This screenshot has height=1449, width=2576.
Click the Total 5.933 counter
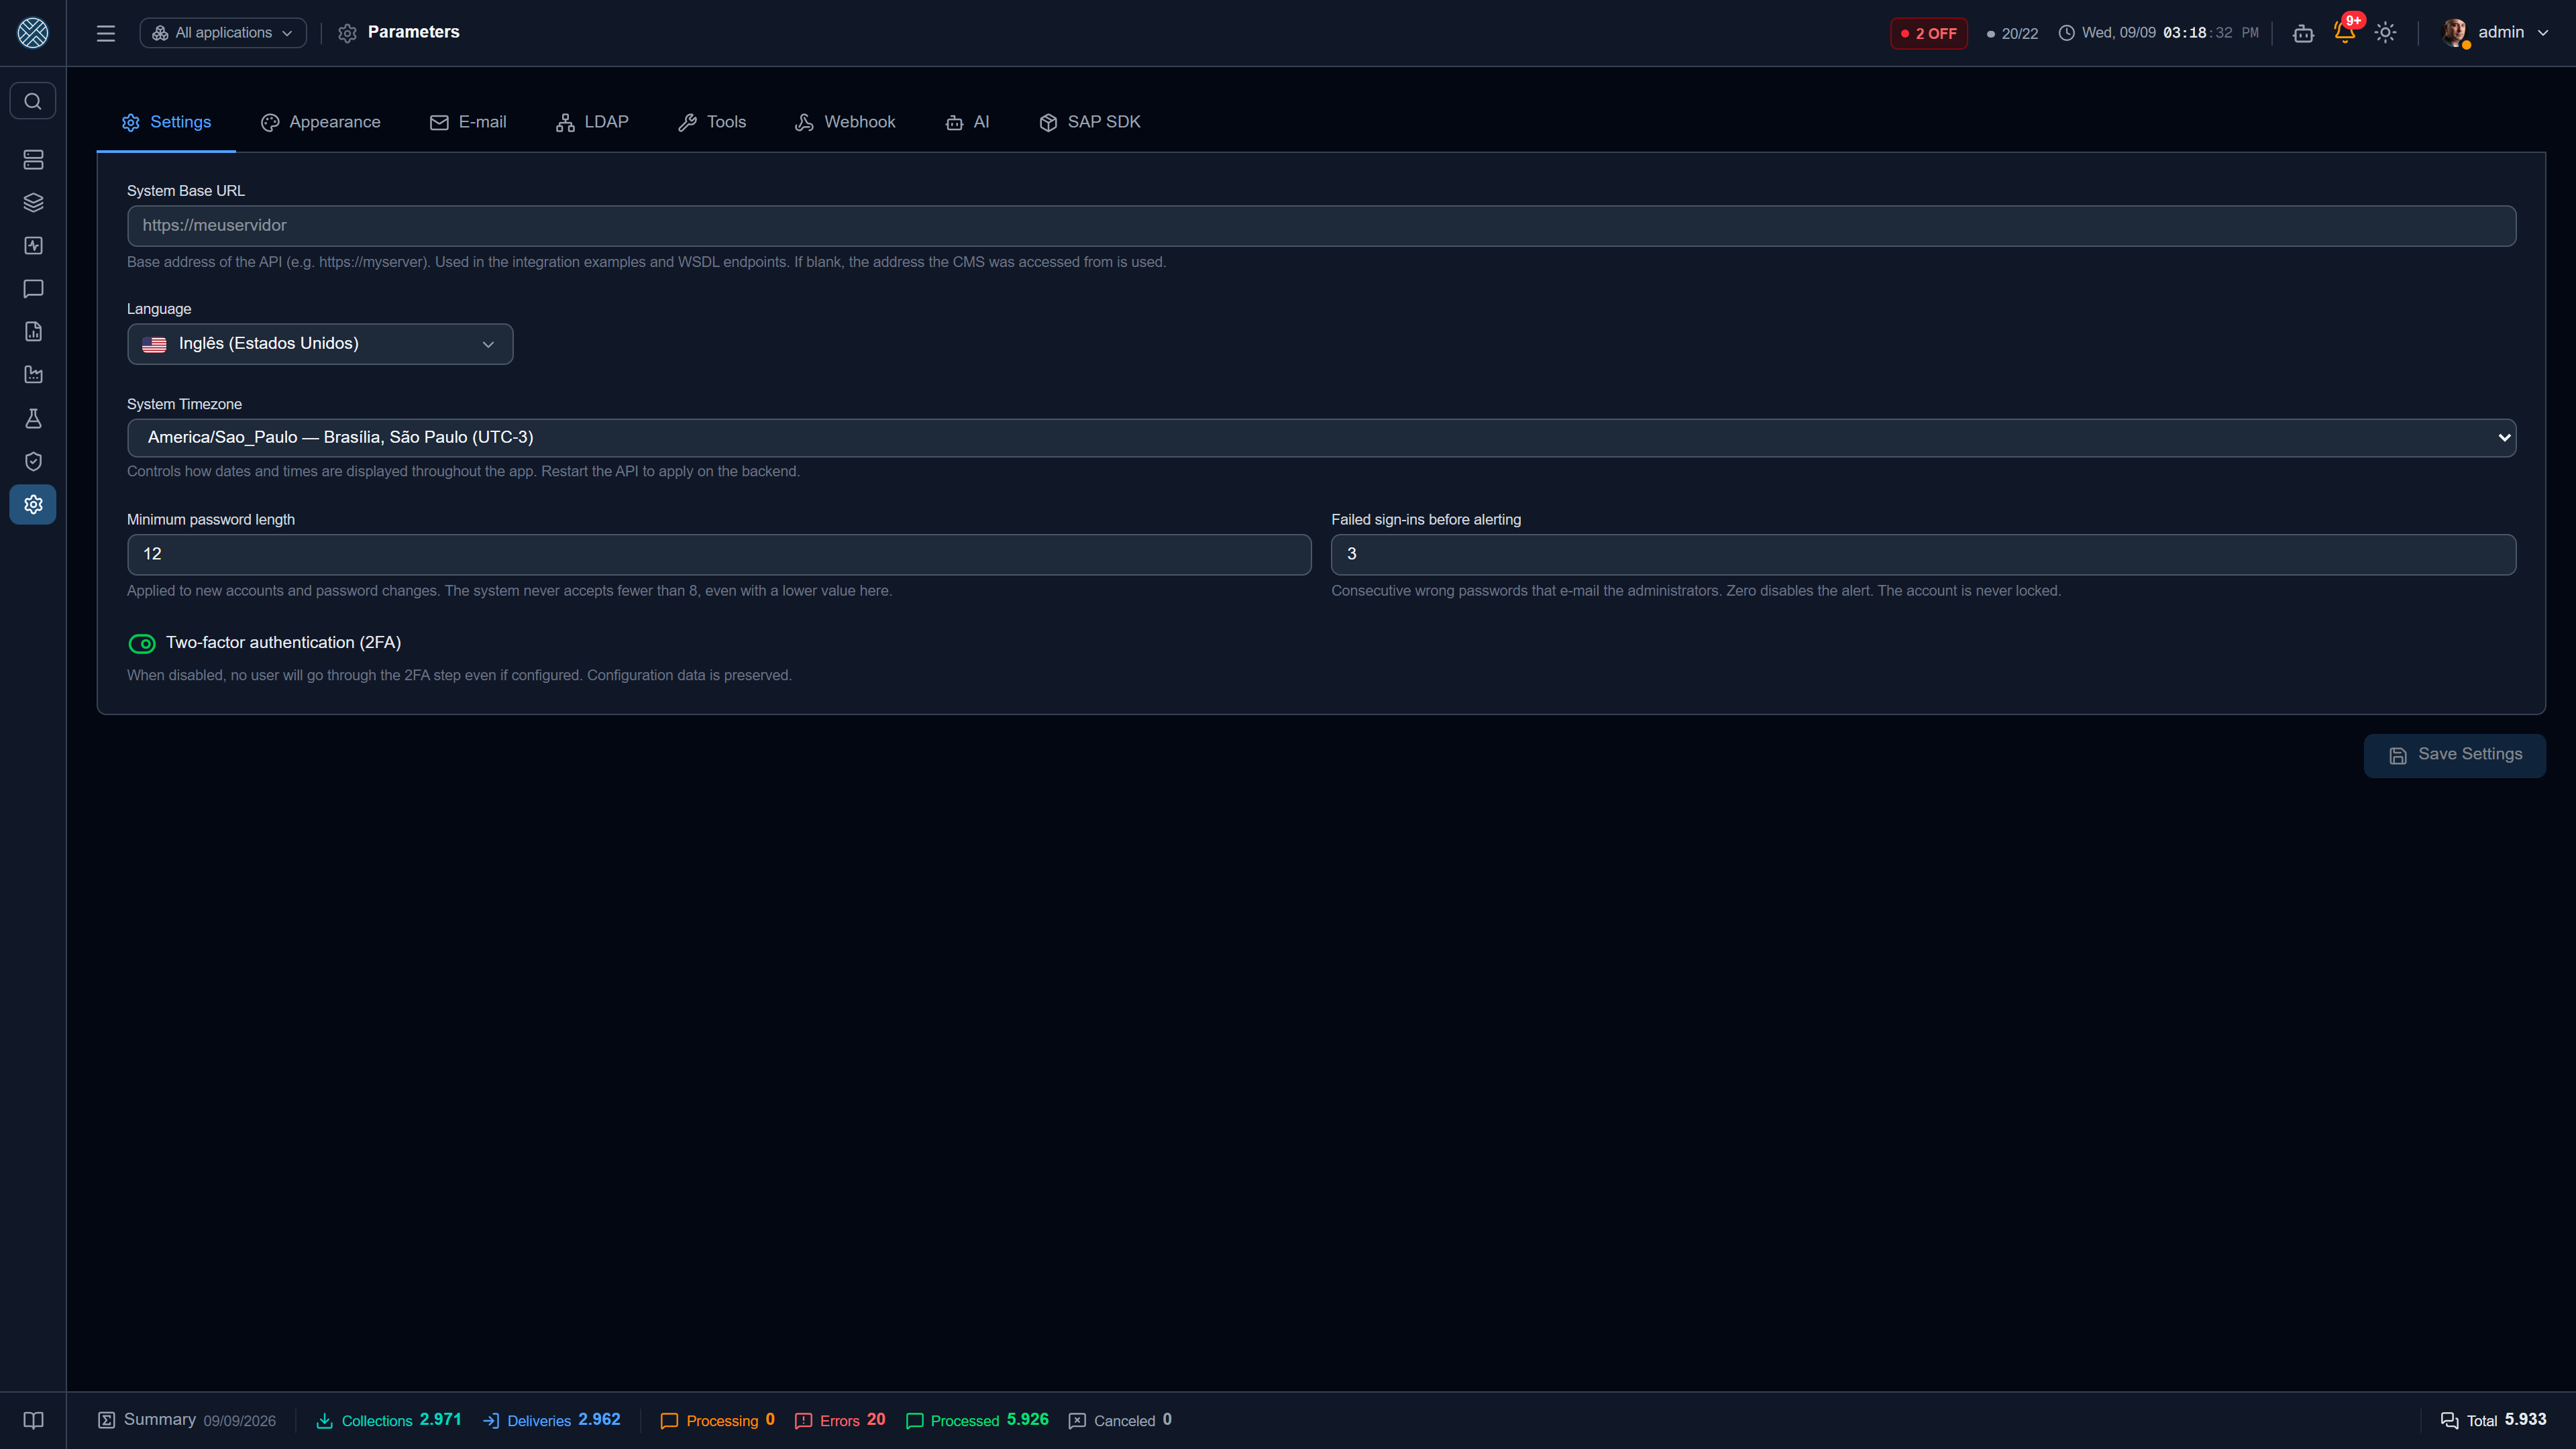point(2493,1420)
